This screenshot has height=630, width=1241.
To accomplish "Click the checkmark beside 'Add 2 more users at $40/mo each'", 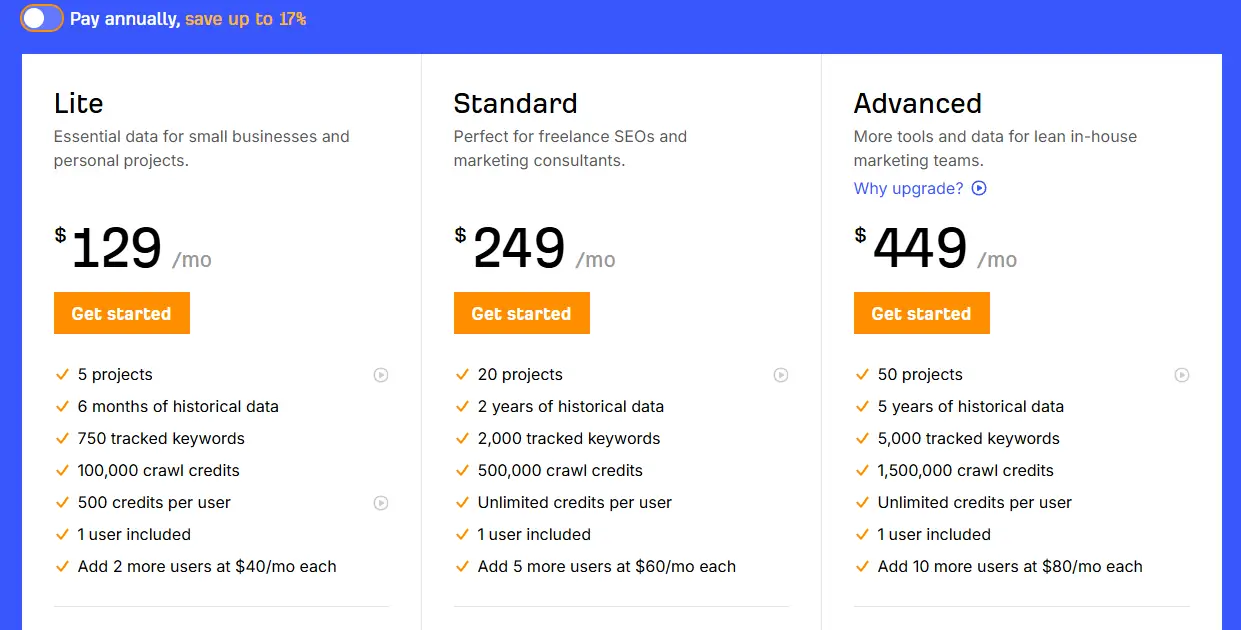I will coord(62,566).
